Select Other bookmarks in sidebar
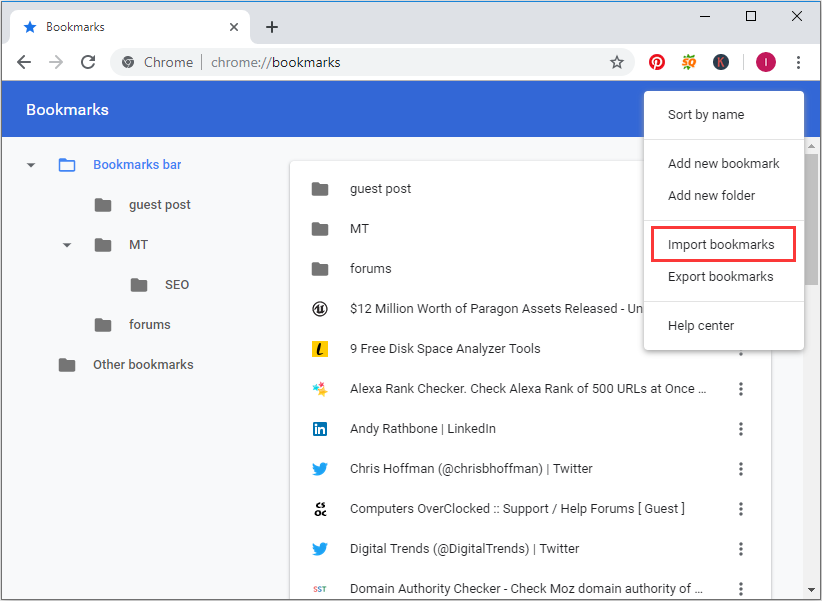This screenshot has width=822, height=601. point(143,364)
